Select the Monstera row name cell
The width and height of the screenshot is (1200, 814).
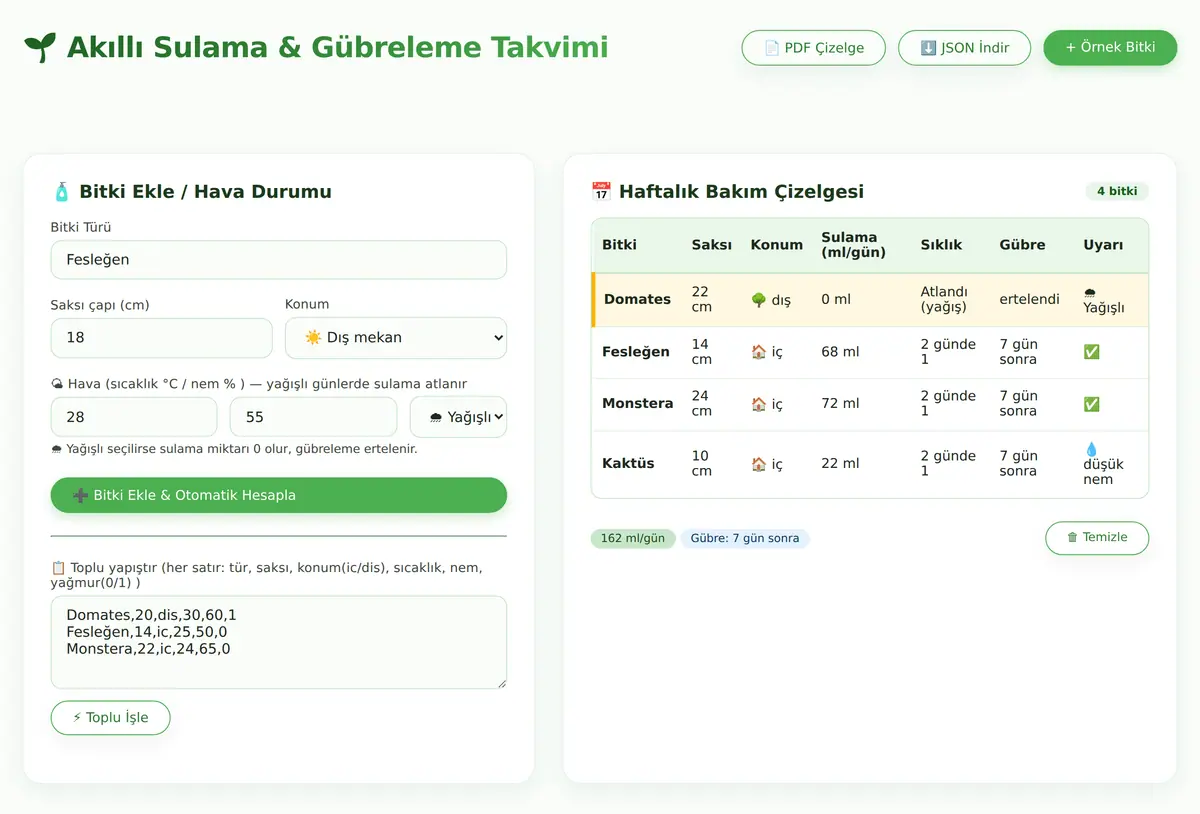637,404
